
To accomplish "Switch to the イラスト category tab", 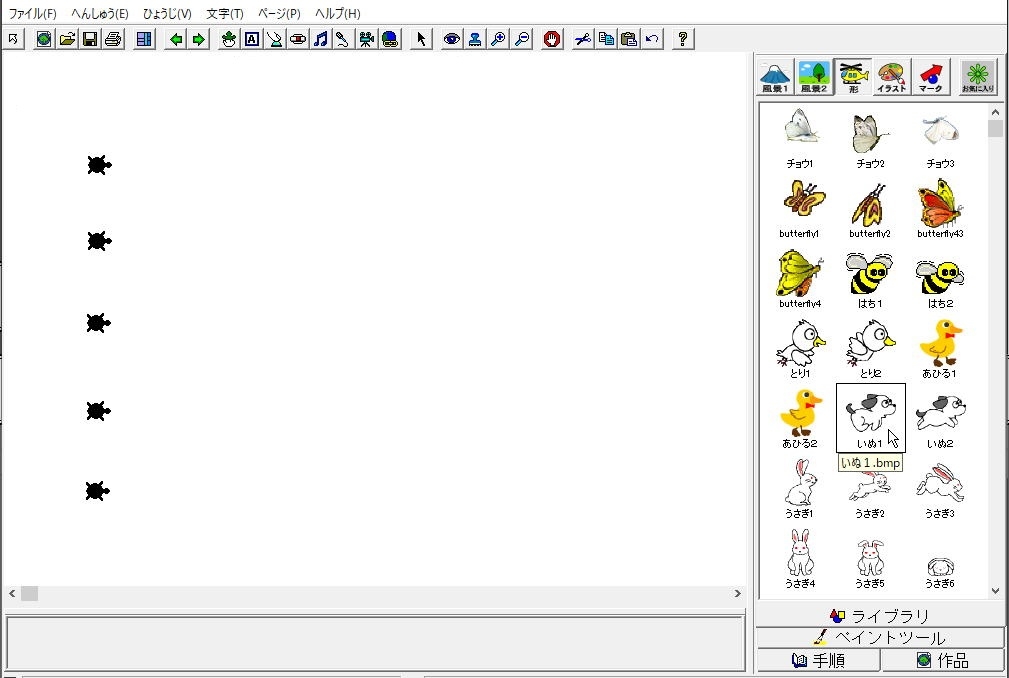I will pos(891,77).
